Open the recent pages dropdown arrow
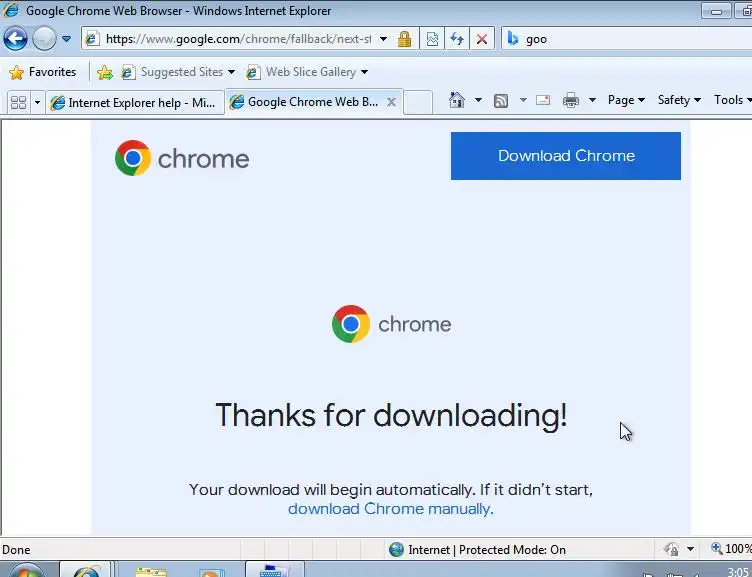The height and width of the screenshot is (577, 752). click(x=66, y=39)
